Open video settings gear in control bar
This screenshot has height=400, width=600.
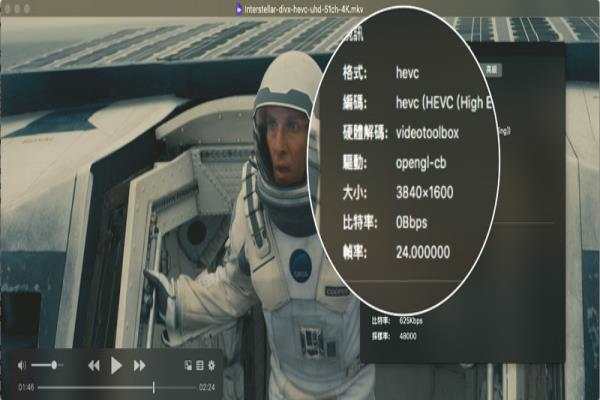coord(212,366)
